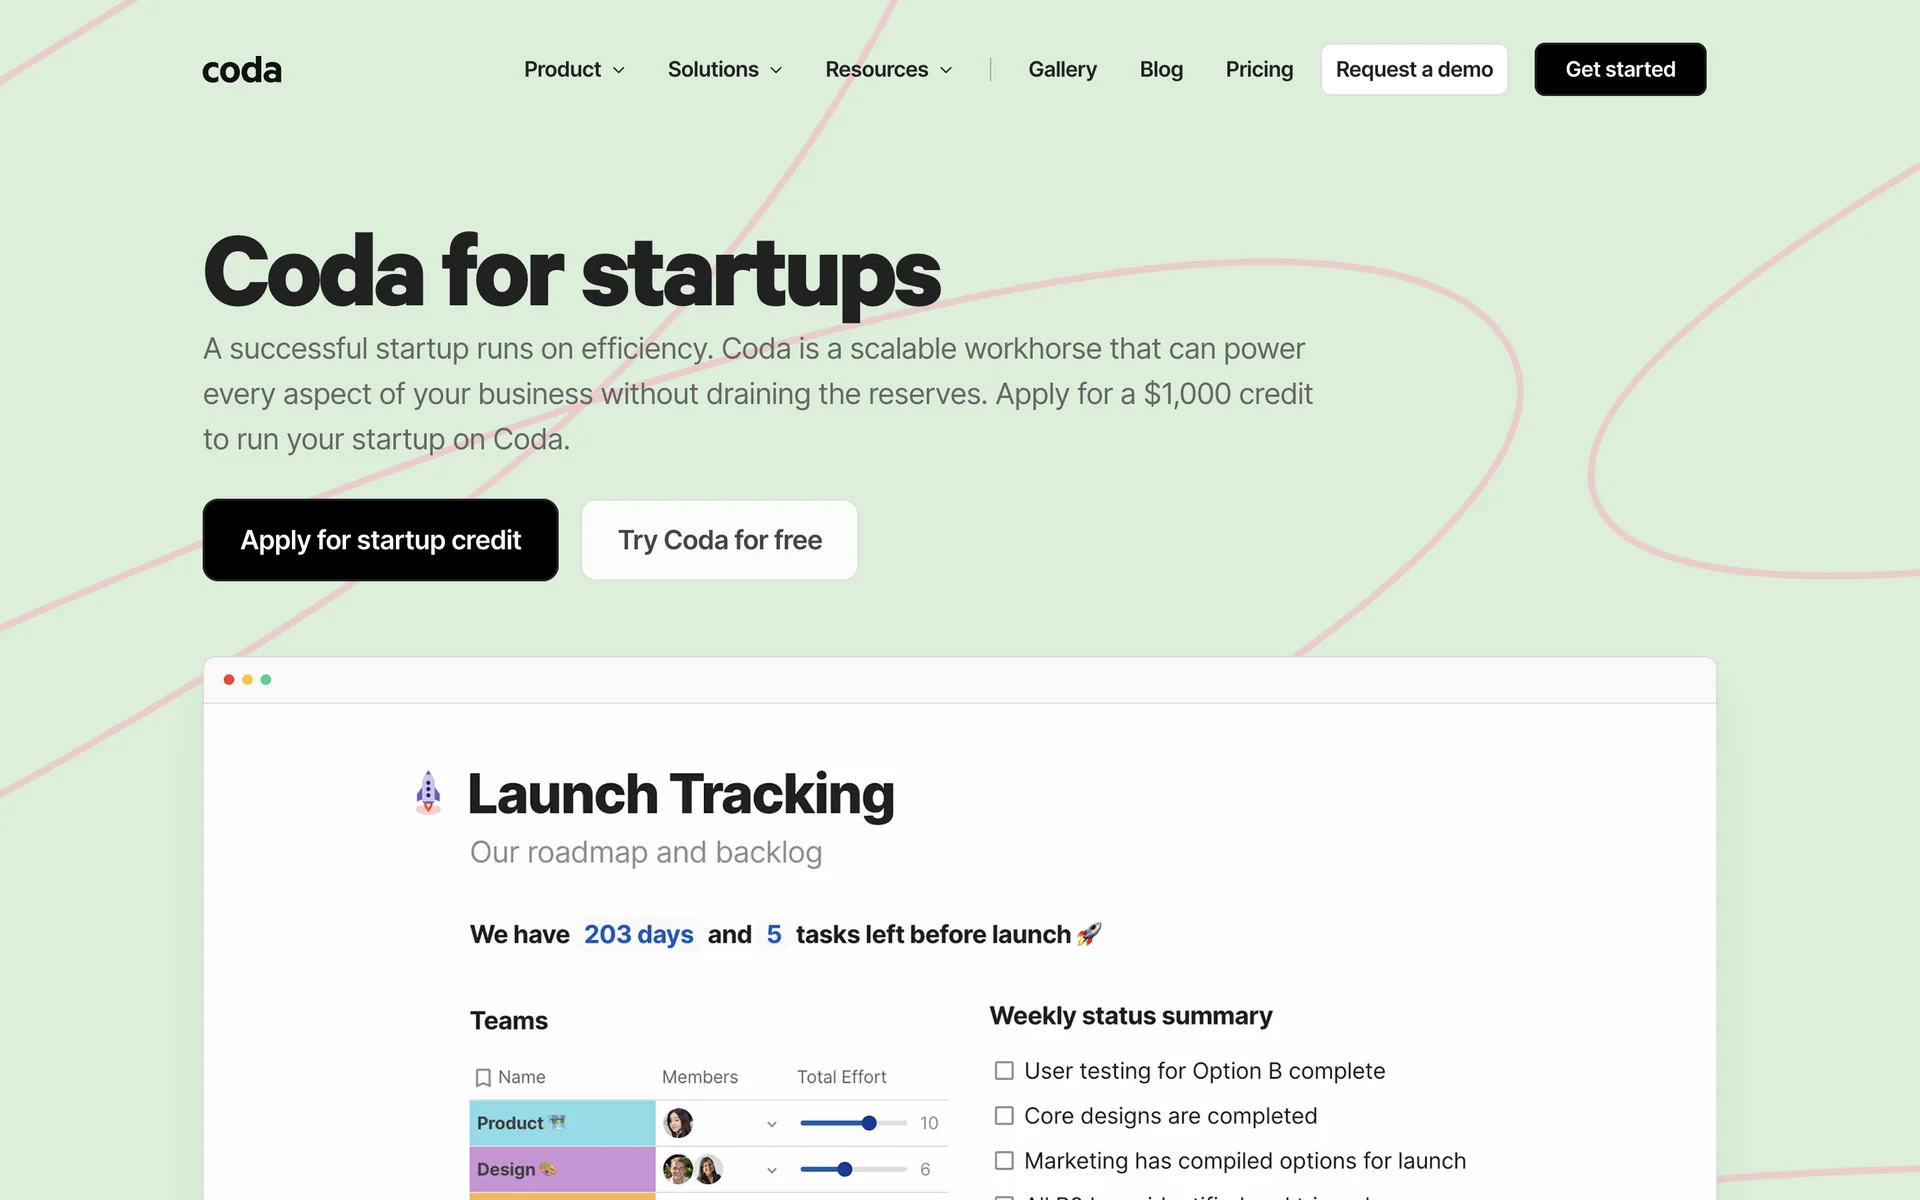Open the Solutions dropdown menu

(x=724, y=70)
